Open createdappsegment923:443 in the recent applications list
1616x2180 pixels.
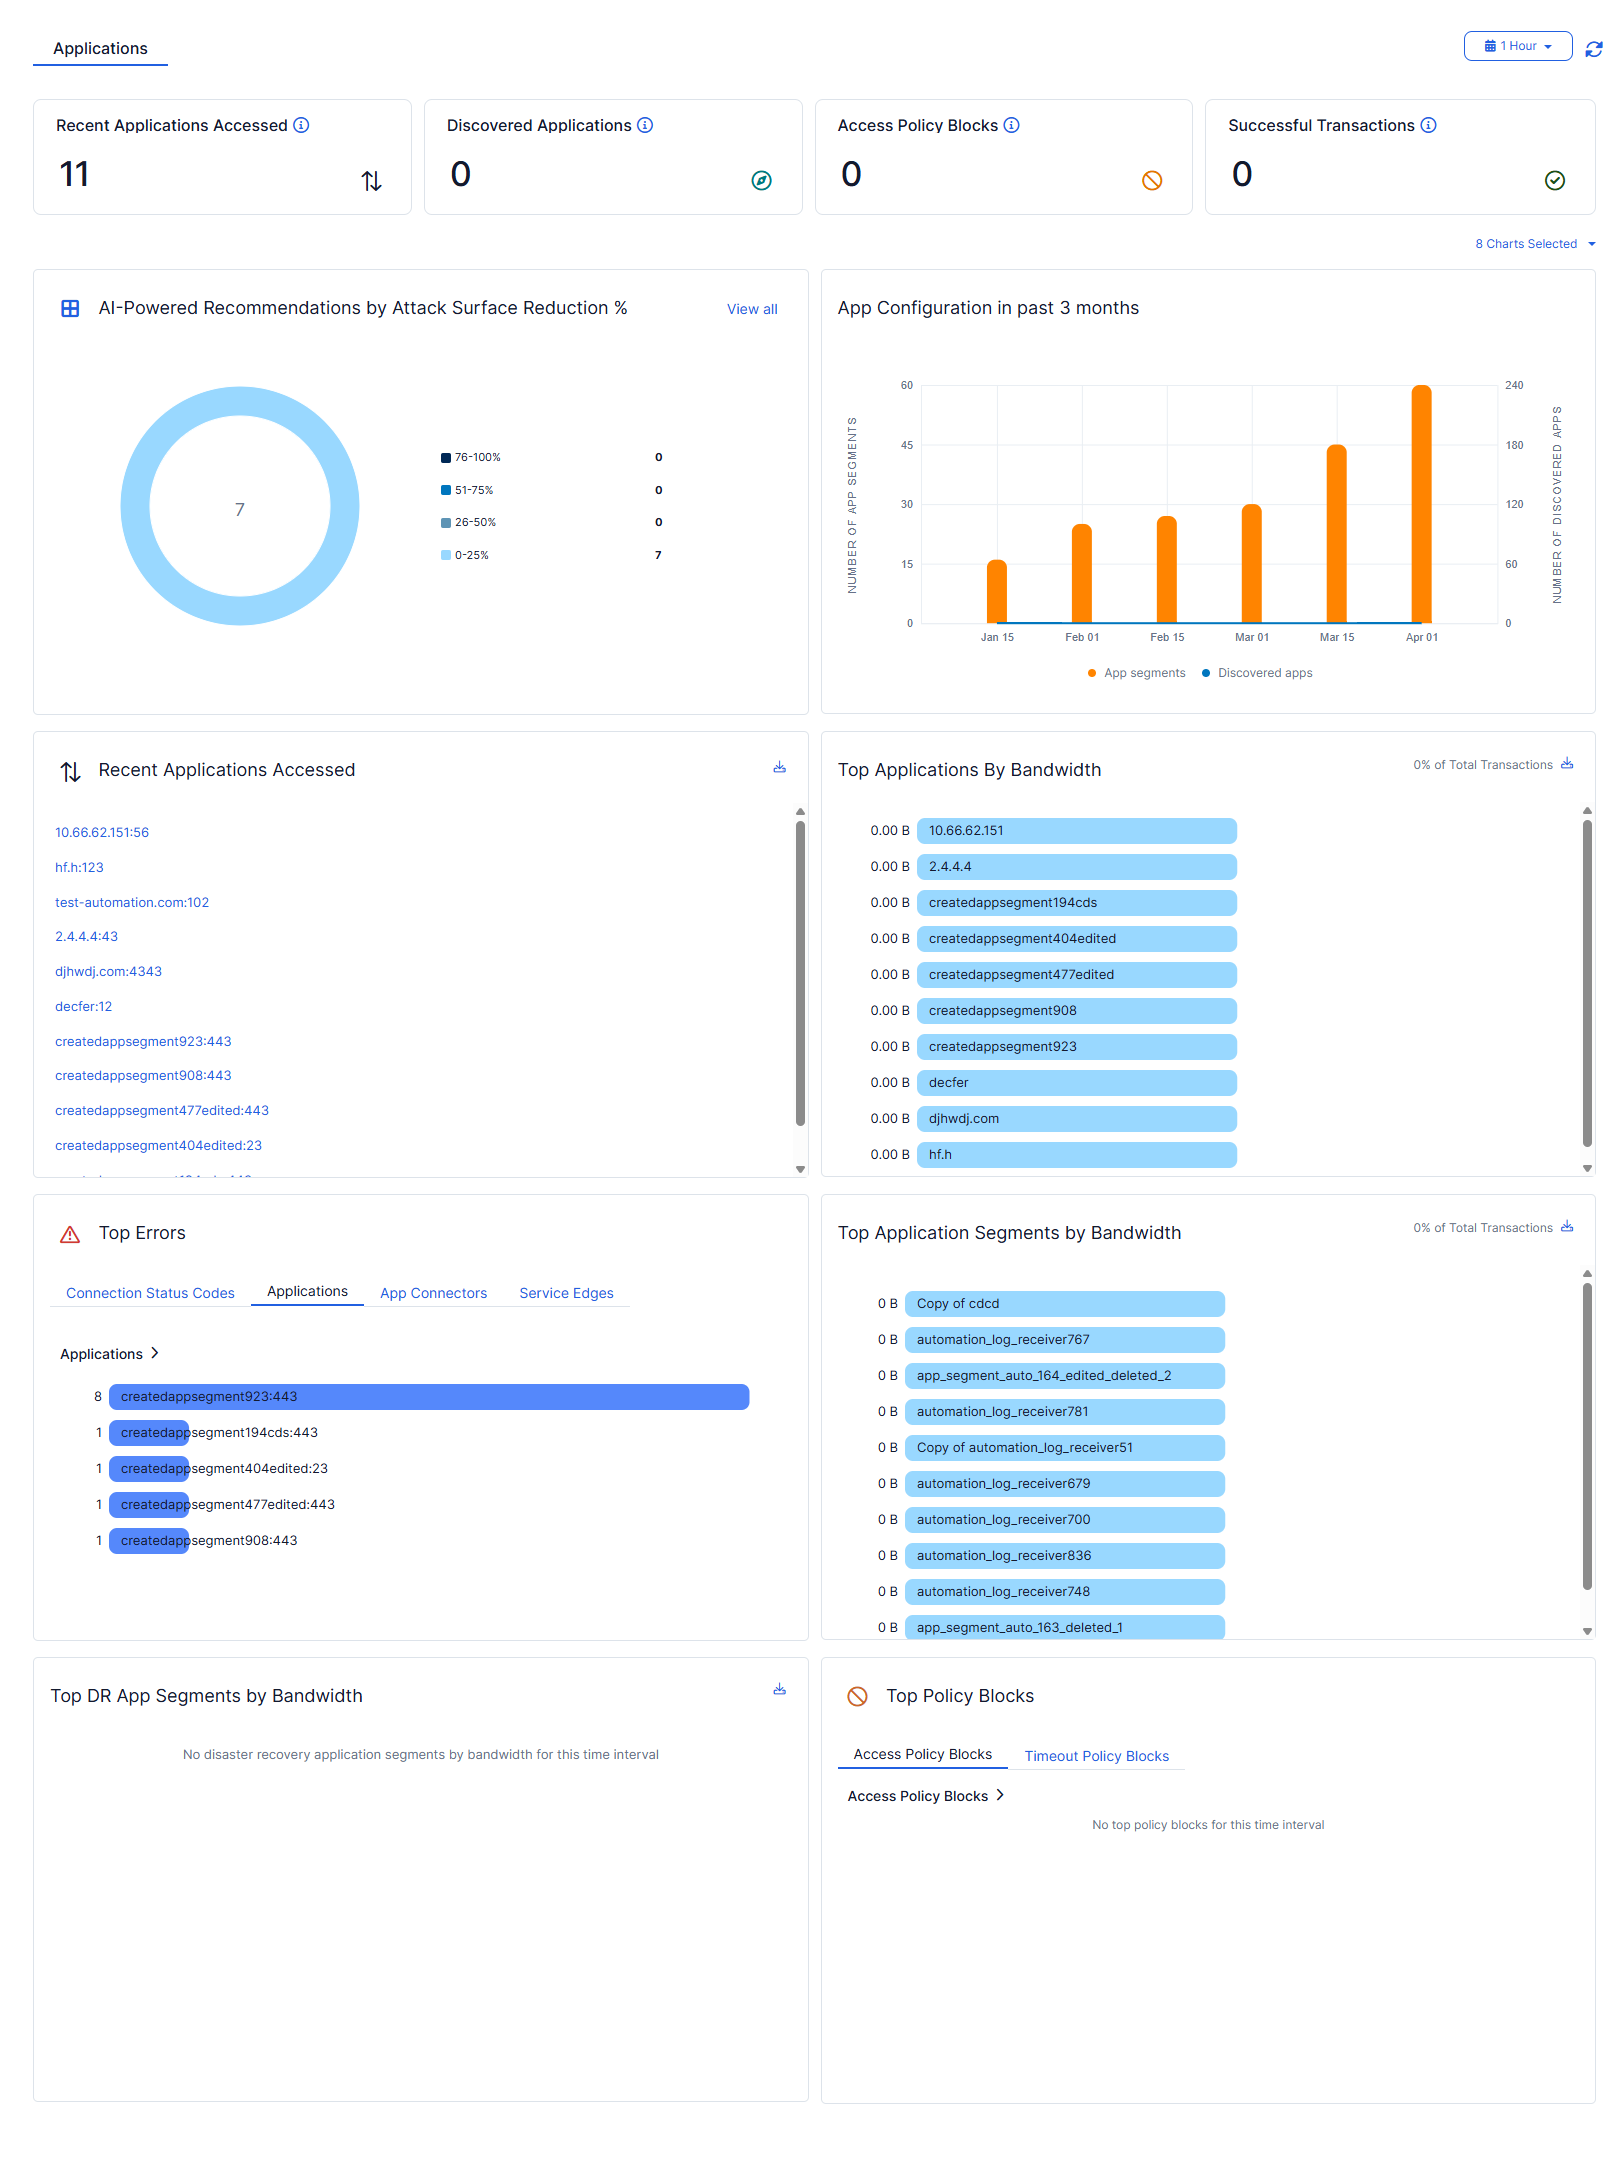[x=143, y=1042]
